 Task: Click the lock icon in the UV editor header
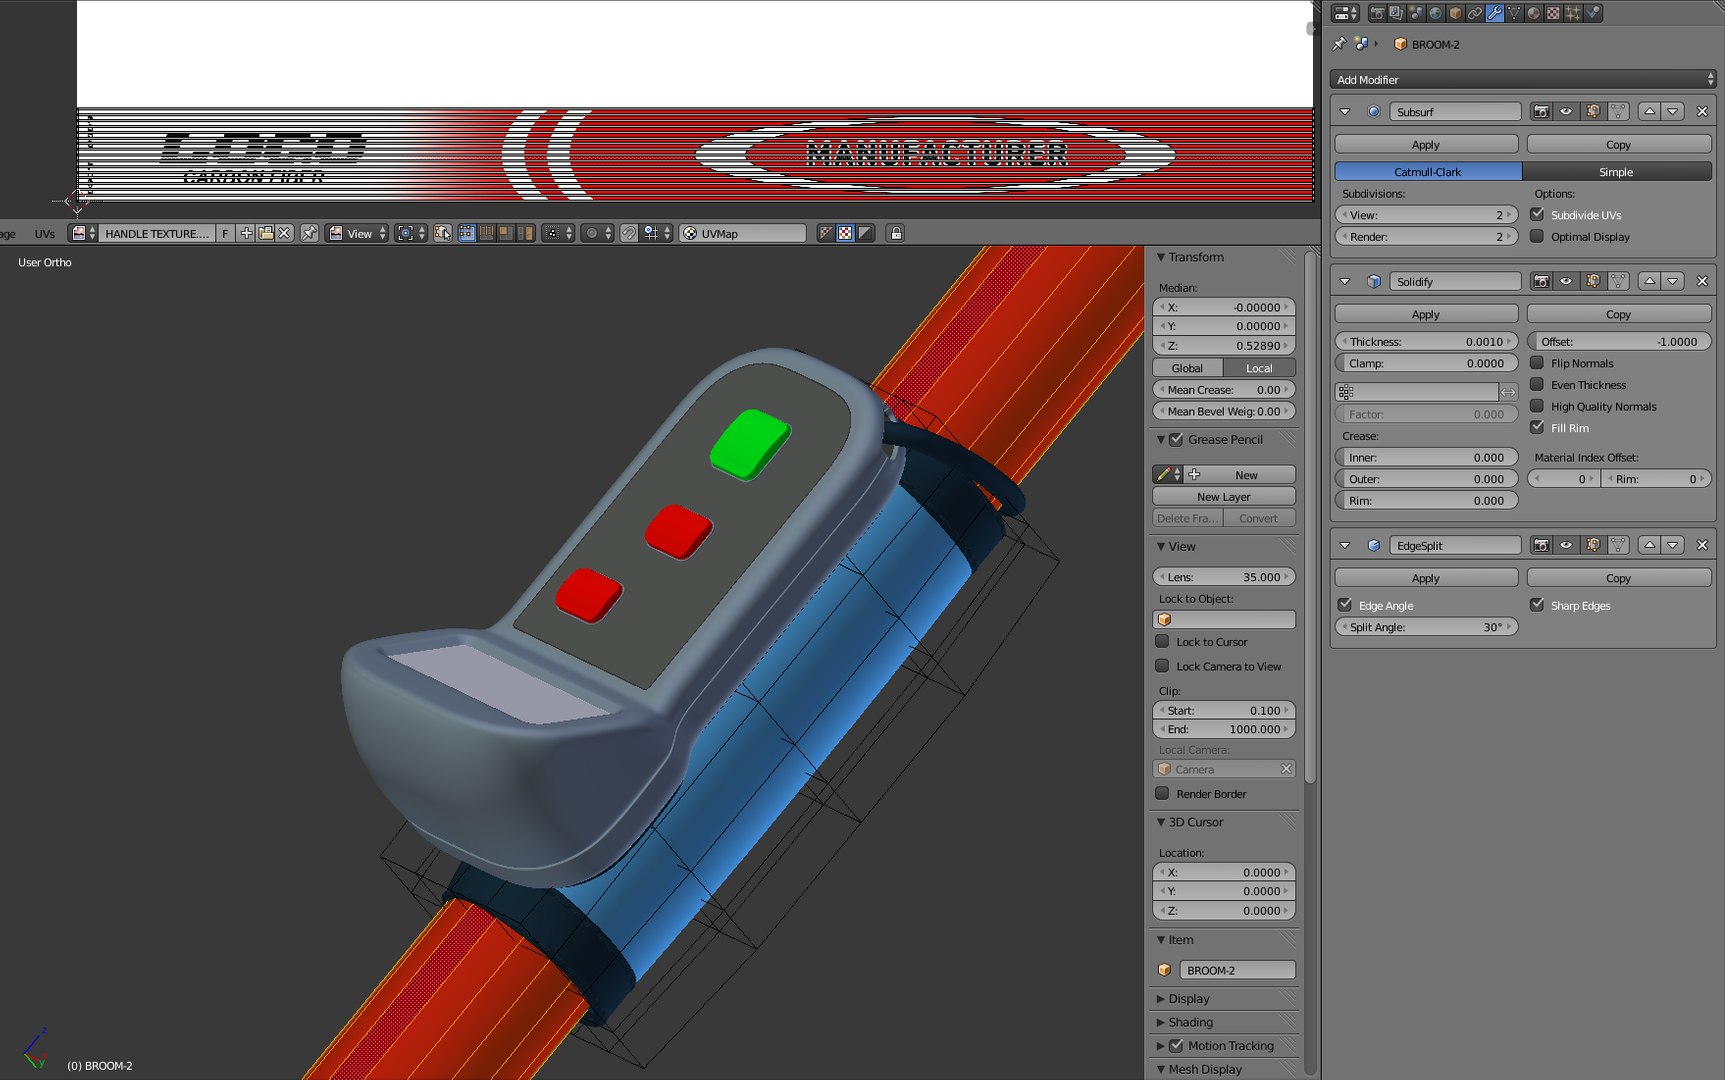pyautogui.click(x=896, y=233)
